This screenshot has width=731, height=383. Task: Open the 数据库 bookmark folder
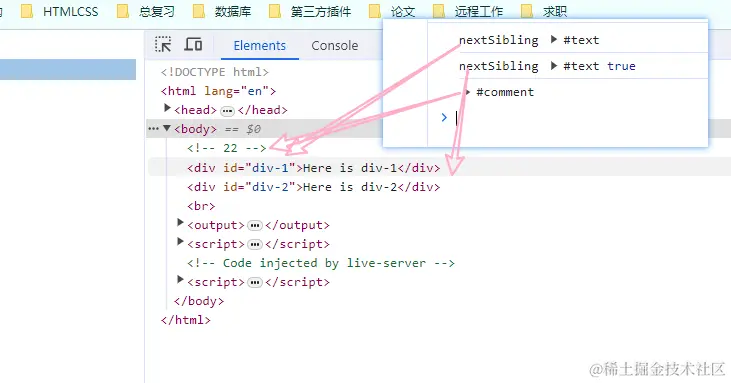[x=222, y=11]
